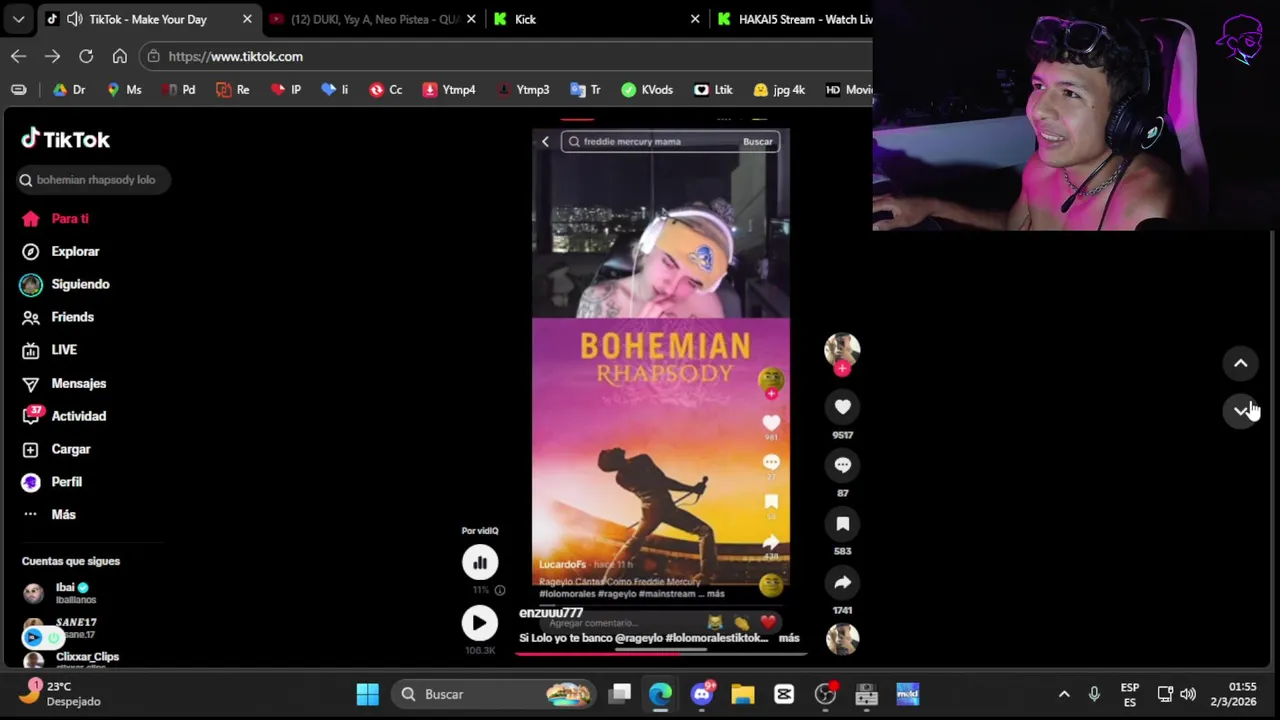This screenshot has height=720, width=1280.
Task: Click the TikTok logo
Action: click(x=66, y=139)
